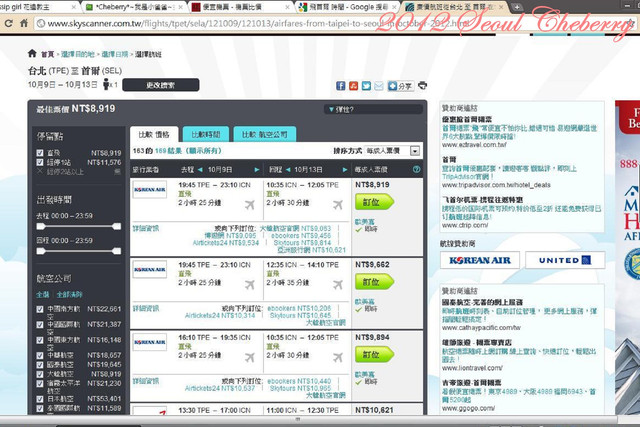Open the 分享 share button

click(x=400, y=86)
